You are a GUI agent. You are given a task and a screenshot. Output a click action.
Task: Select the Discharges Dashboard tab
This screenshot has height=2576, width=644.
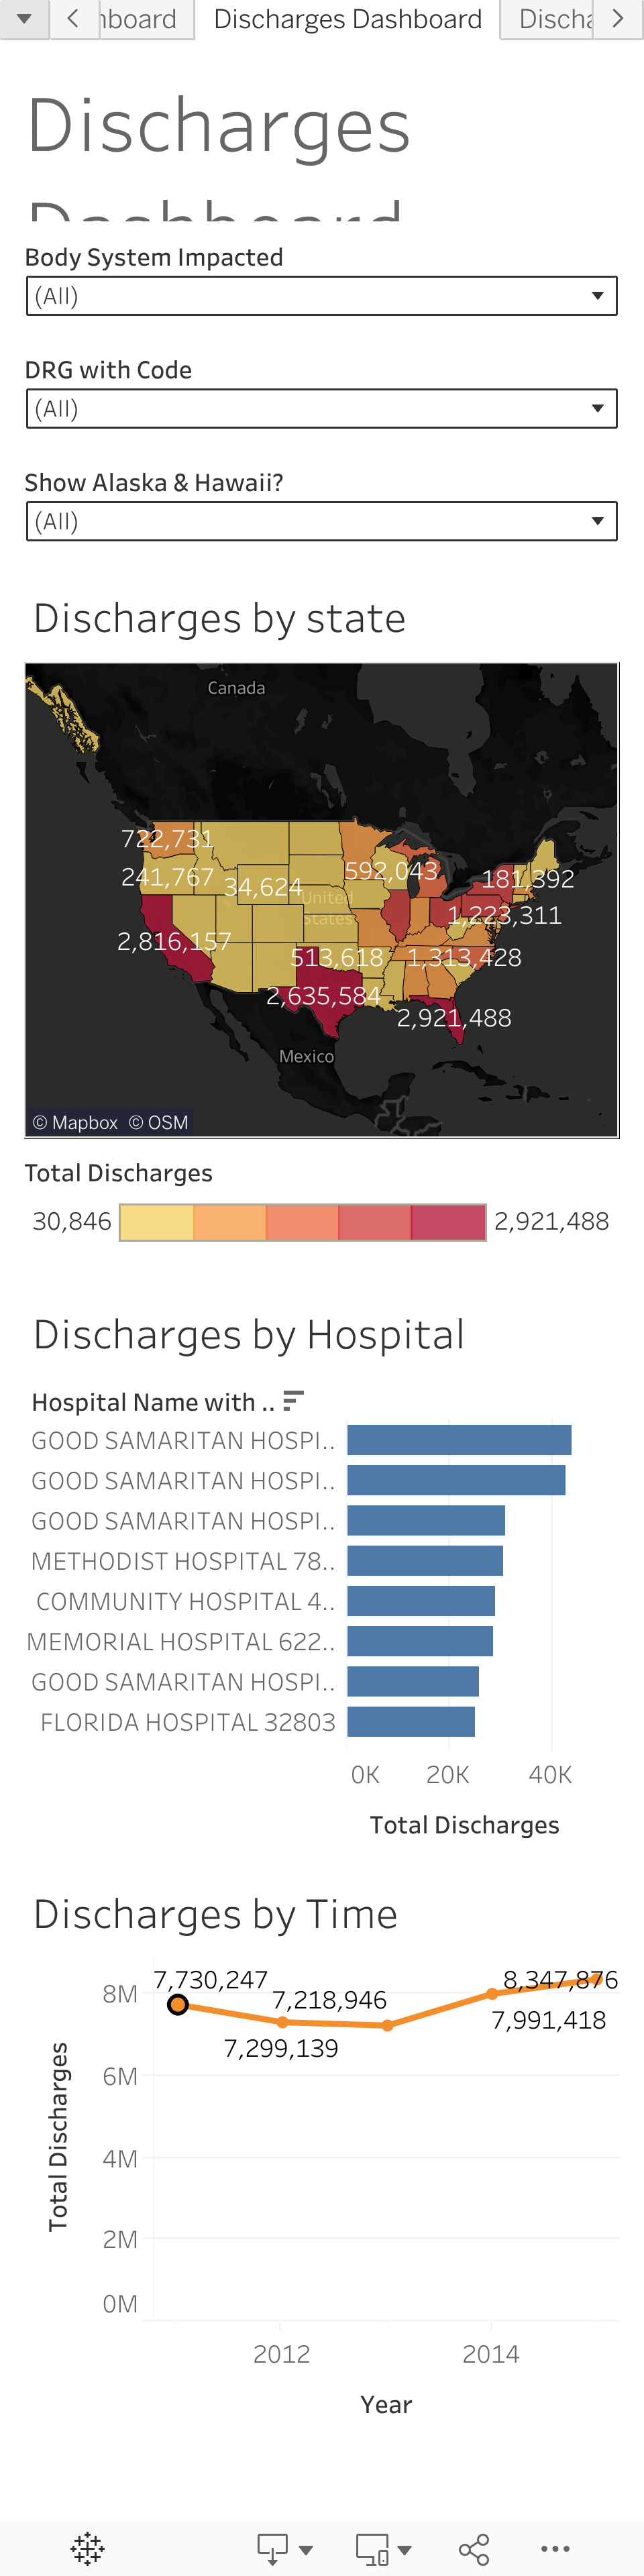tap(347, 19)
